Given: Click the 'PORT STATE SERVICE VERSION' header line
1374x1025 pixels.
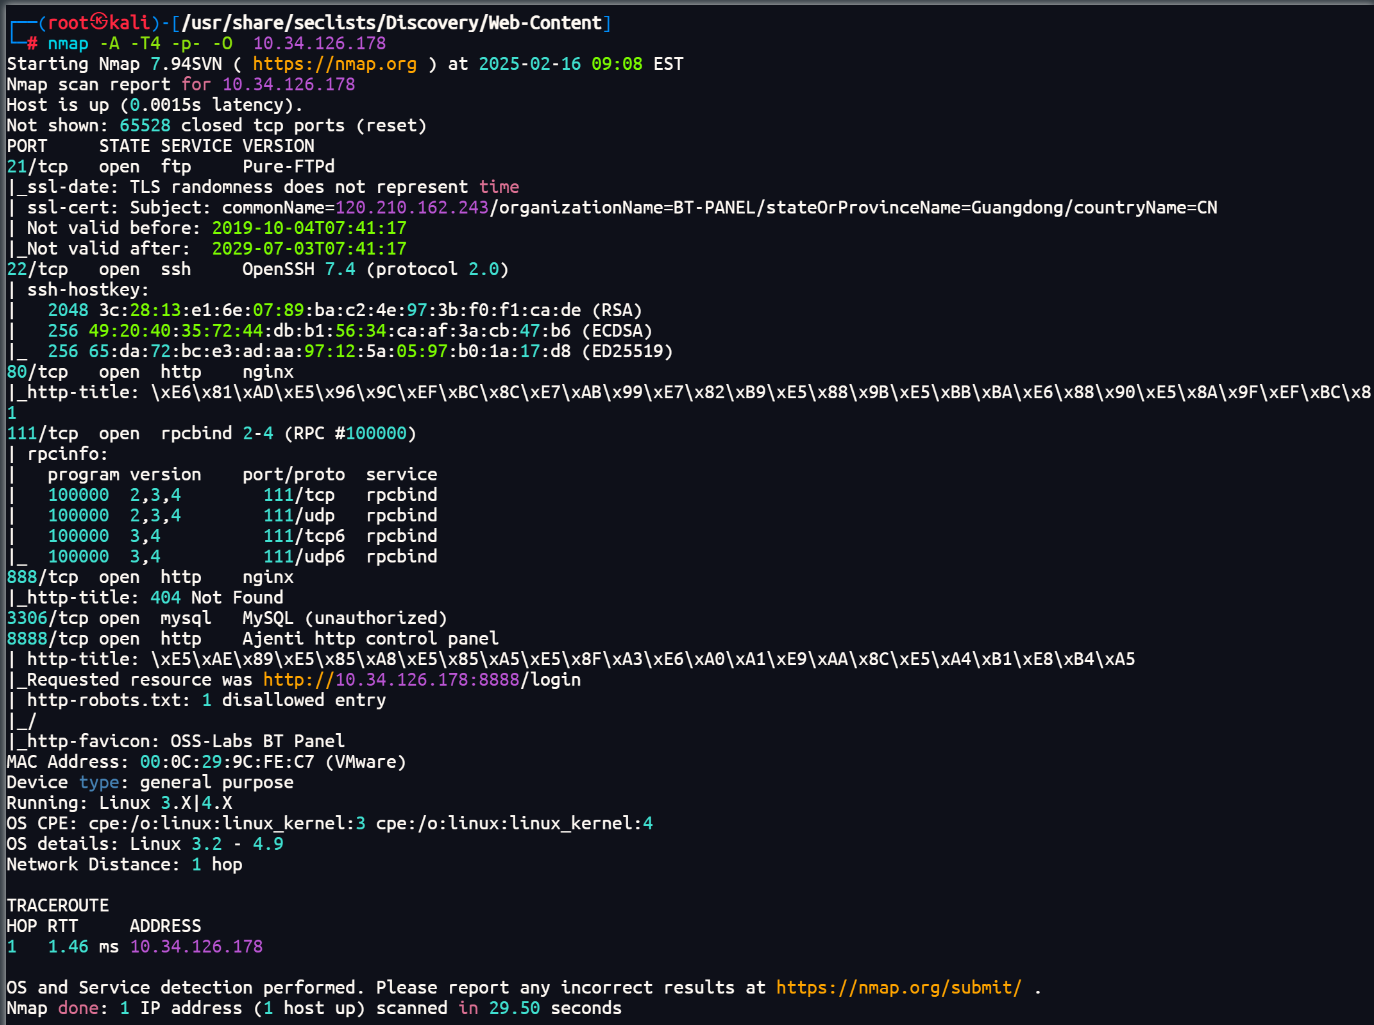Looking at the screenshot, I should pyautogui.click(x=160, y=146).
